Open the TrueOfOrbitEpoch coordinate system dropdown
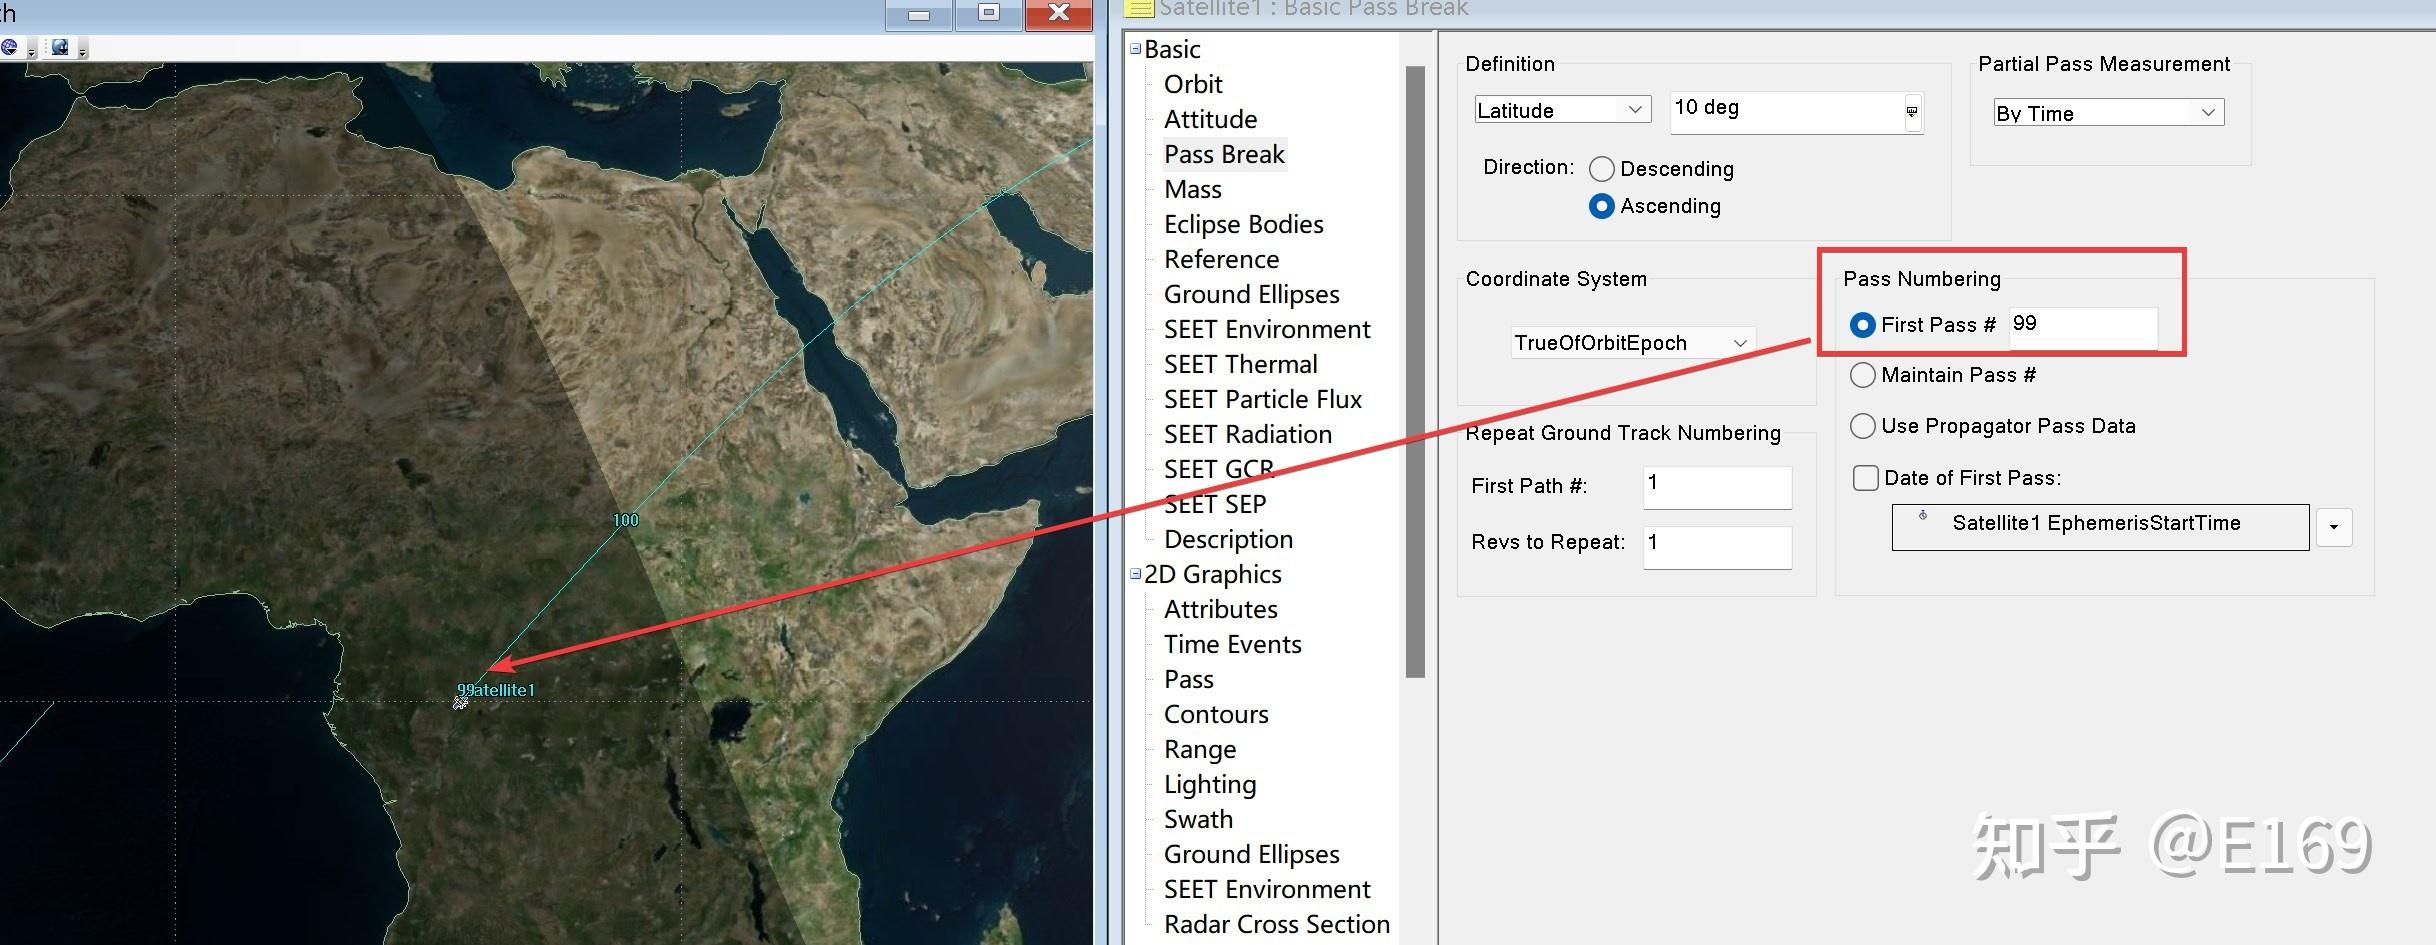2436x945 pixels. click(x=1740, y=342)
